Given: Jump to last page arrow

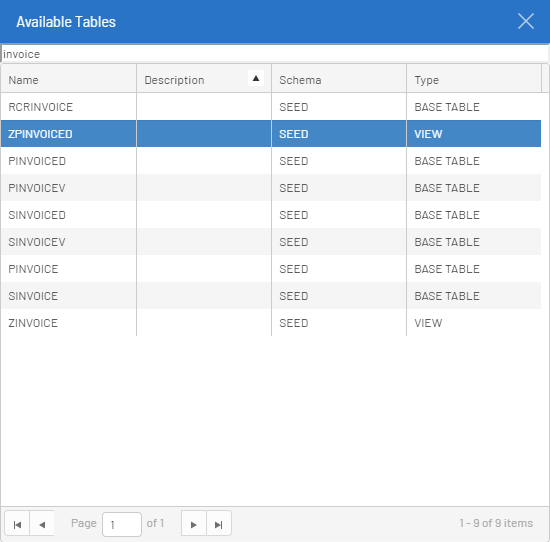Looking at the screenshot, I should coord(219,524).
